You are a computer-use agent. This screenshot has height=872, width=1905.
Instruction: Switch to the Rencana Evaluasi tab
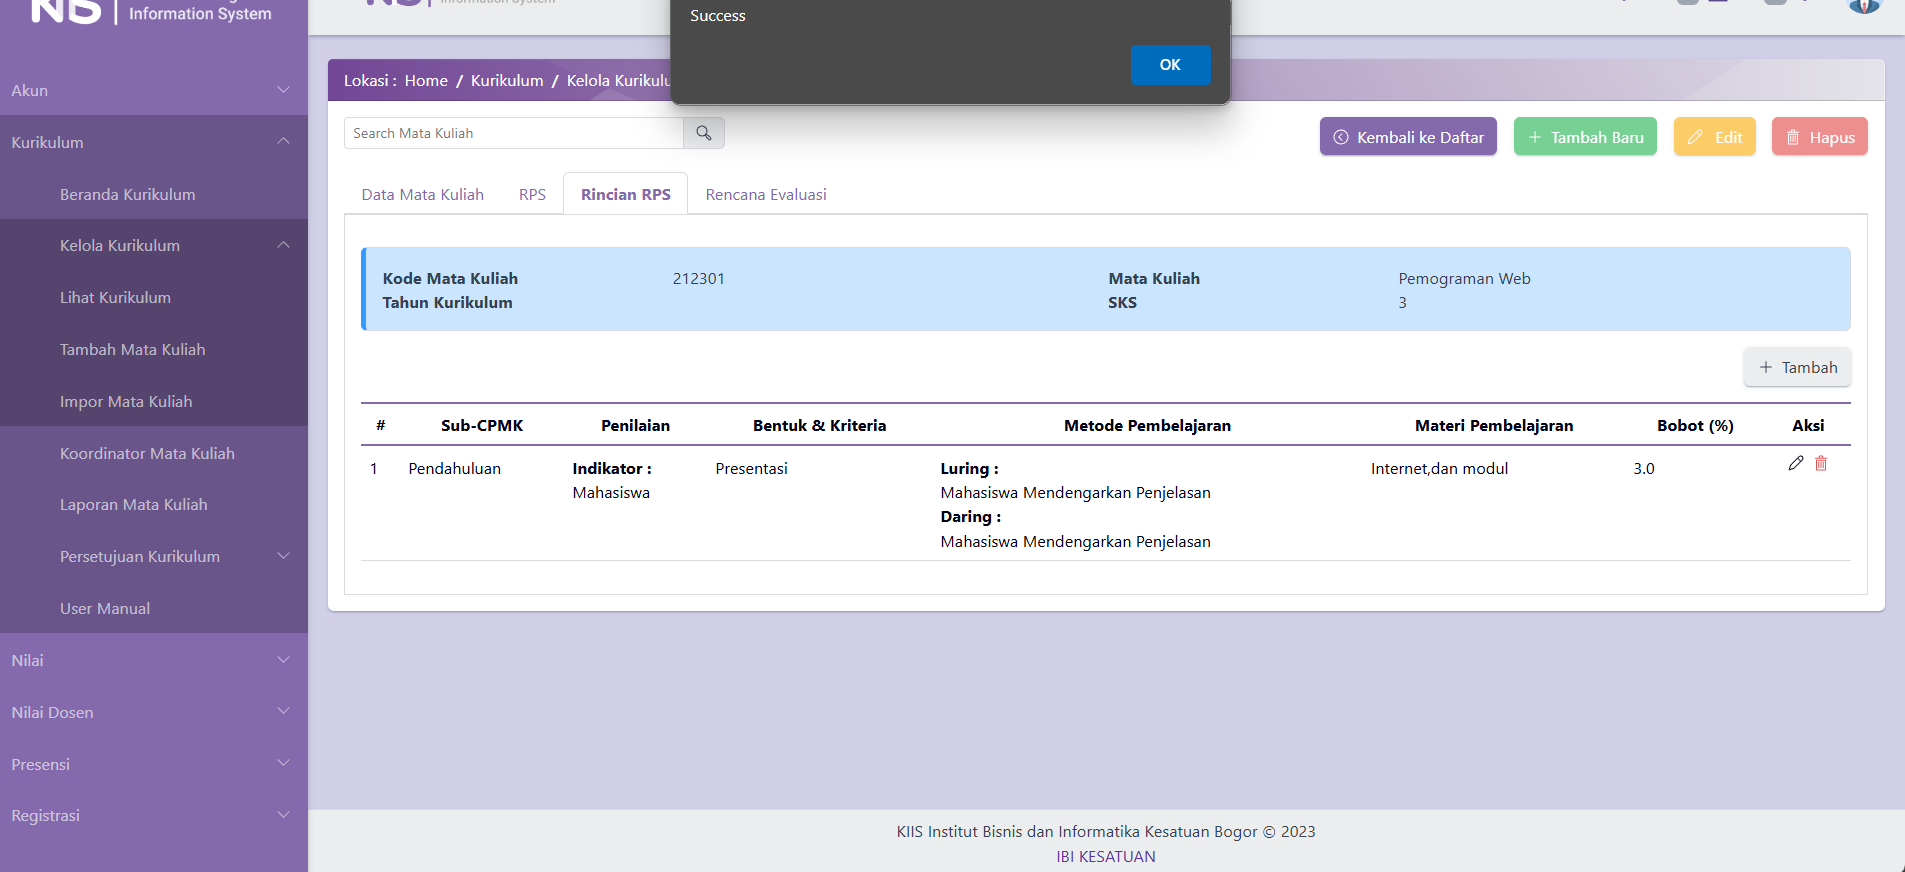click(x=766, y=194)
